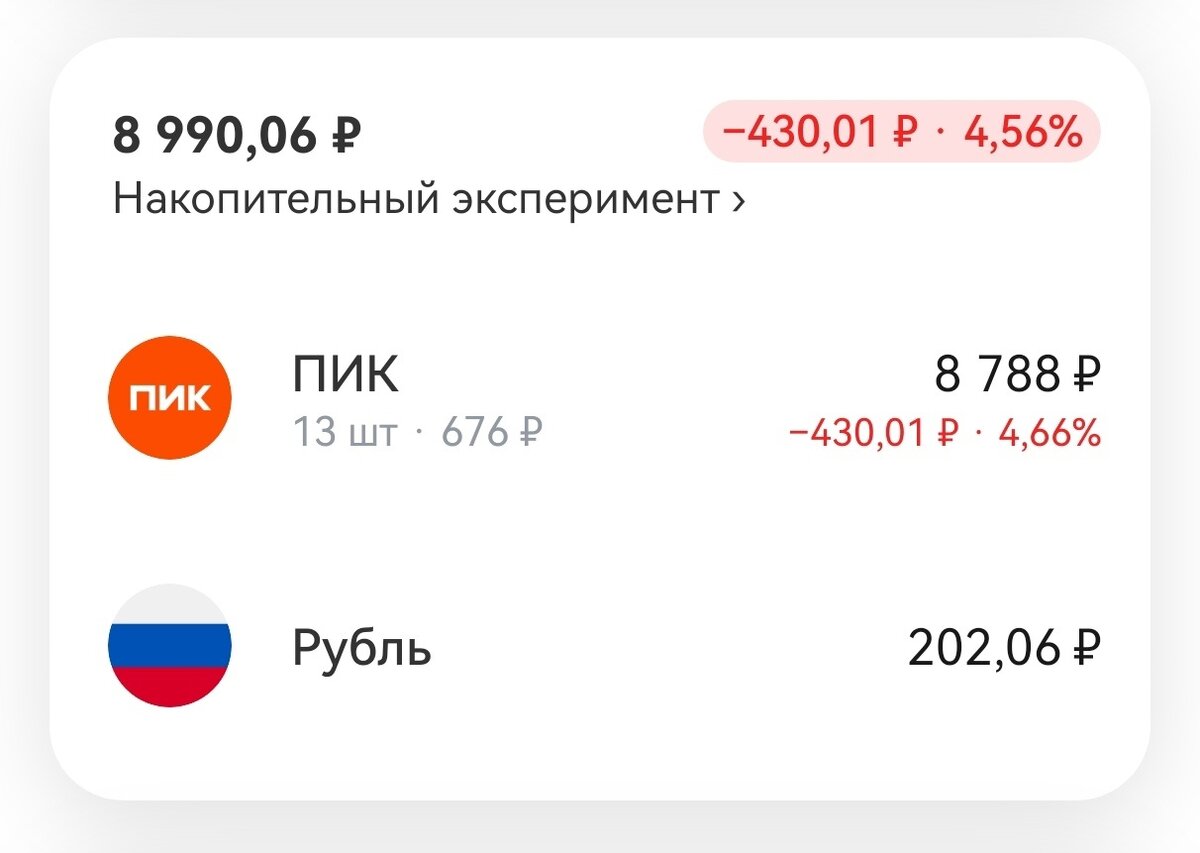Click the 13 шт · 676 ₽ detail
Screen dimensions: 1200x853
pos(418,432)
